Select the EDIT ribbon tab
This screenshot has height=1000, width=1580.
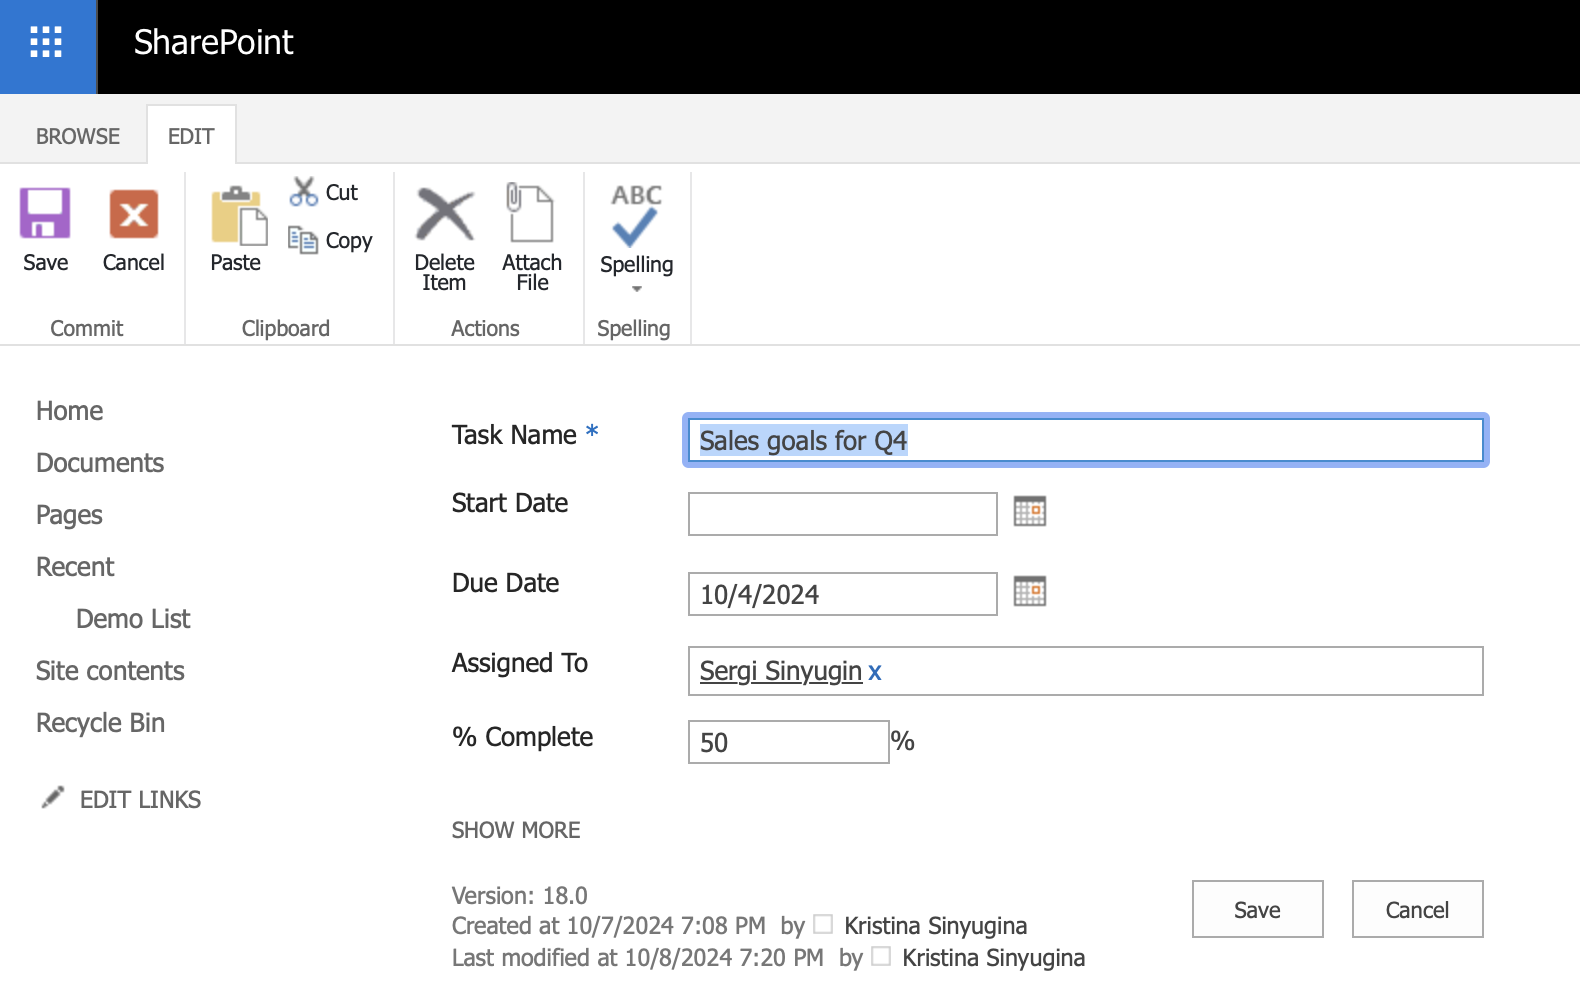(x=191, y=136)
